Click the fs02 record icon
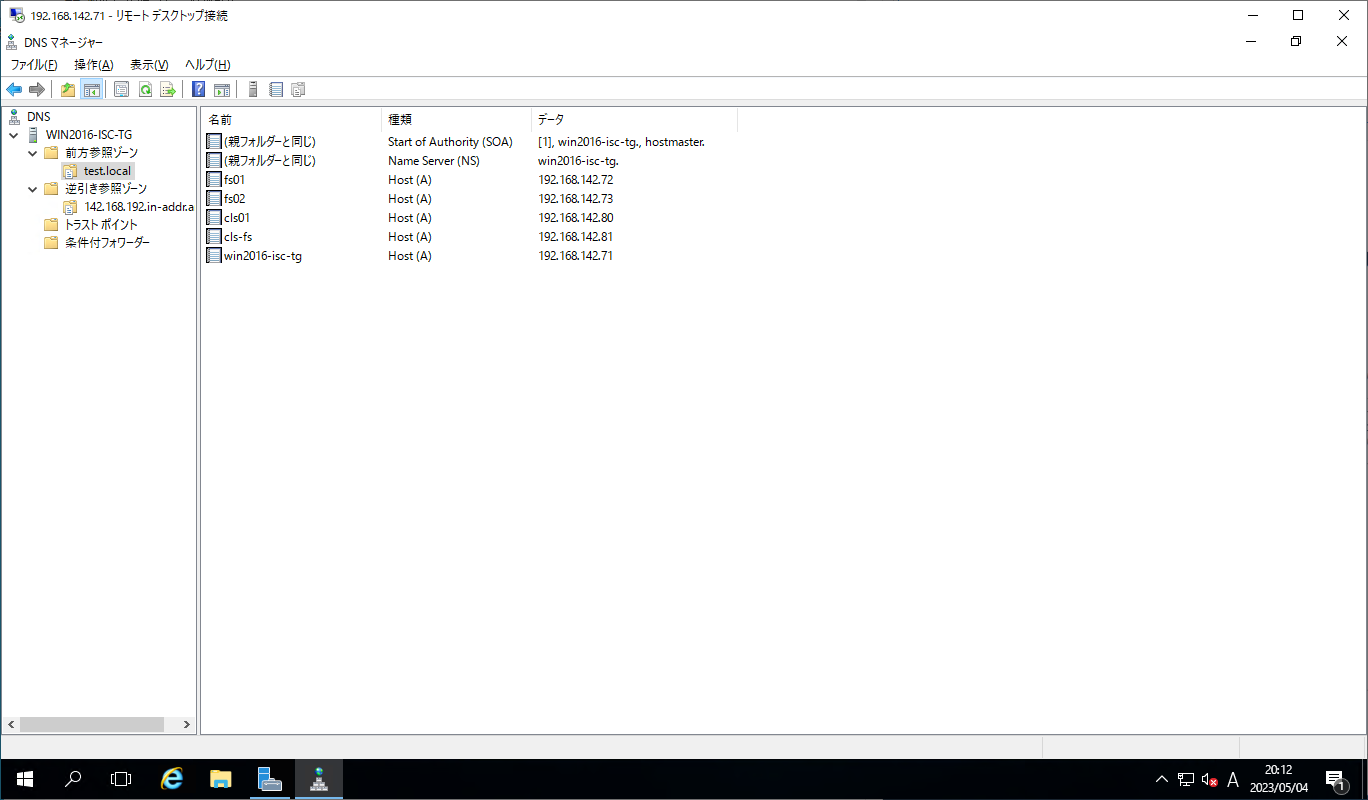1368x800 pixels. pos(214,199)
